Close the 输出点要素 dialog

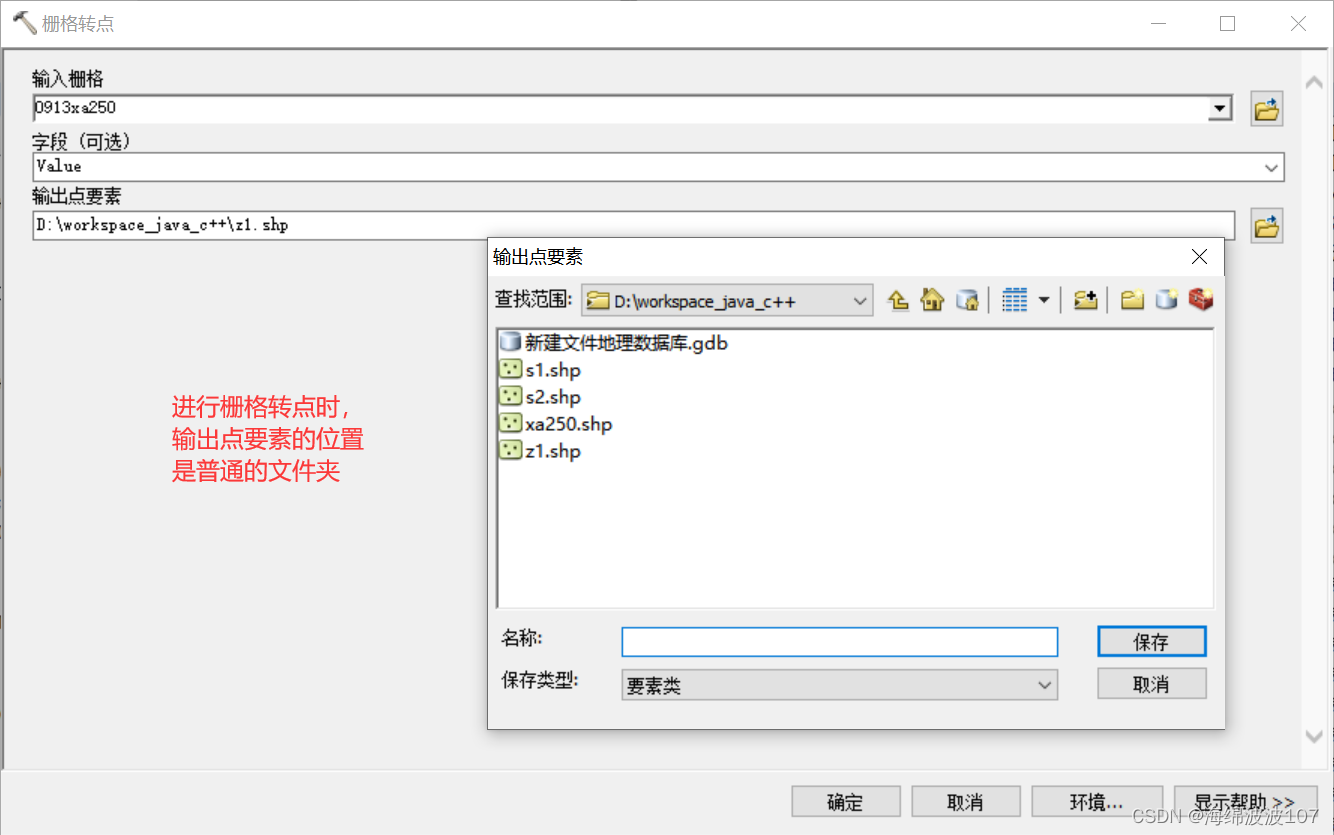point(1200,257)
